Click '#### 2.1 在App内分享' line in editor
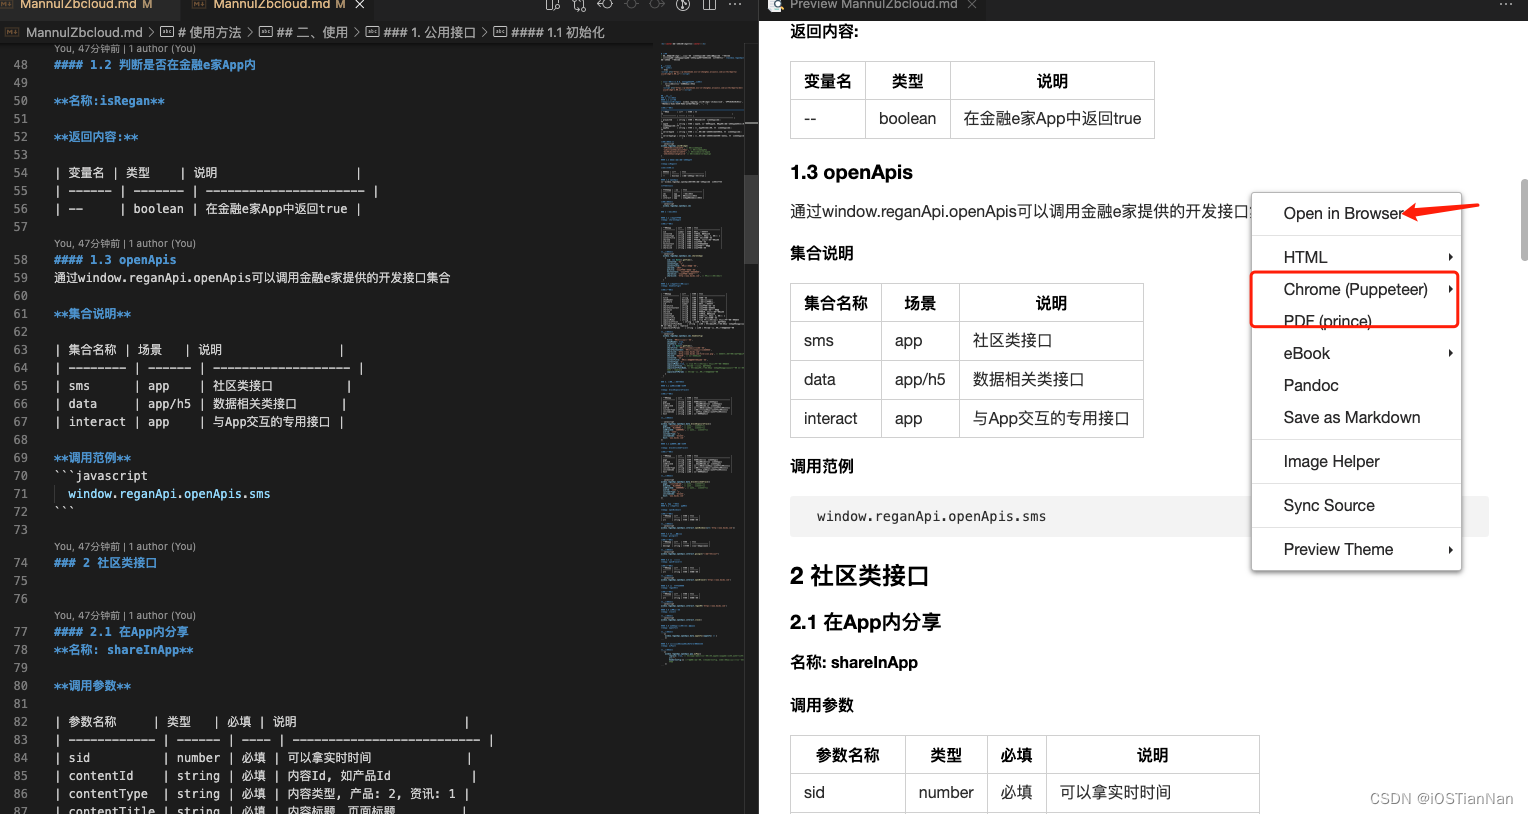 coord(121,632)
